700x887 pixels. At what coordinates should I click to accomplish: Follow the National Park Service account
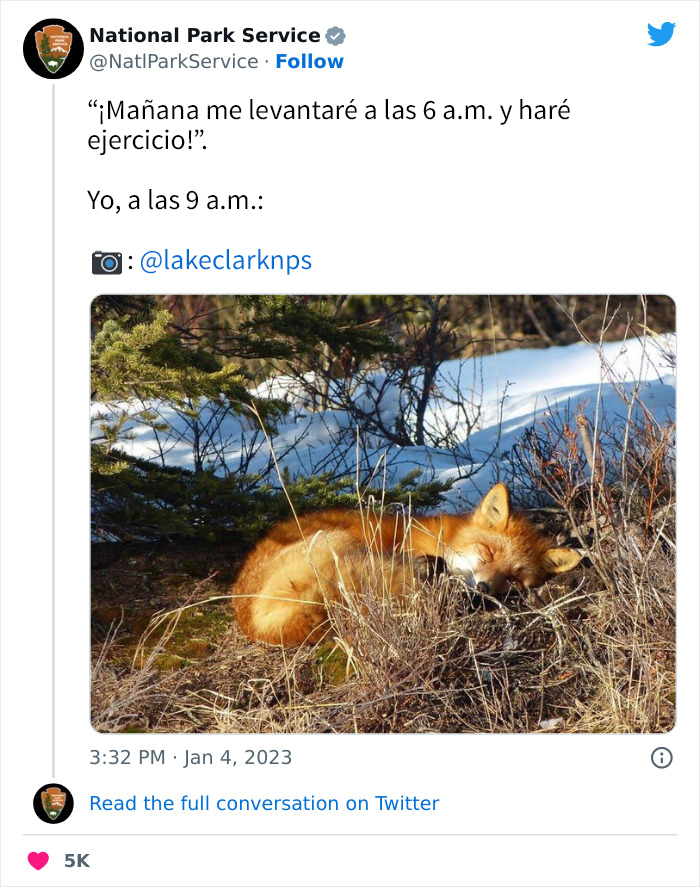tap(310, 61)
